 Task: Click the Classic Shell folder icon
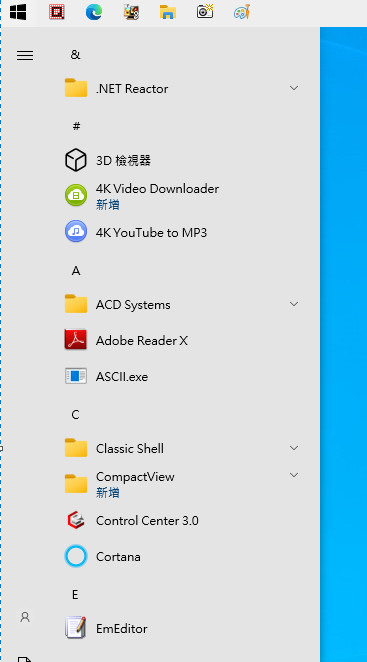coord(76,448)
